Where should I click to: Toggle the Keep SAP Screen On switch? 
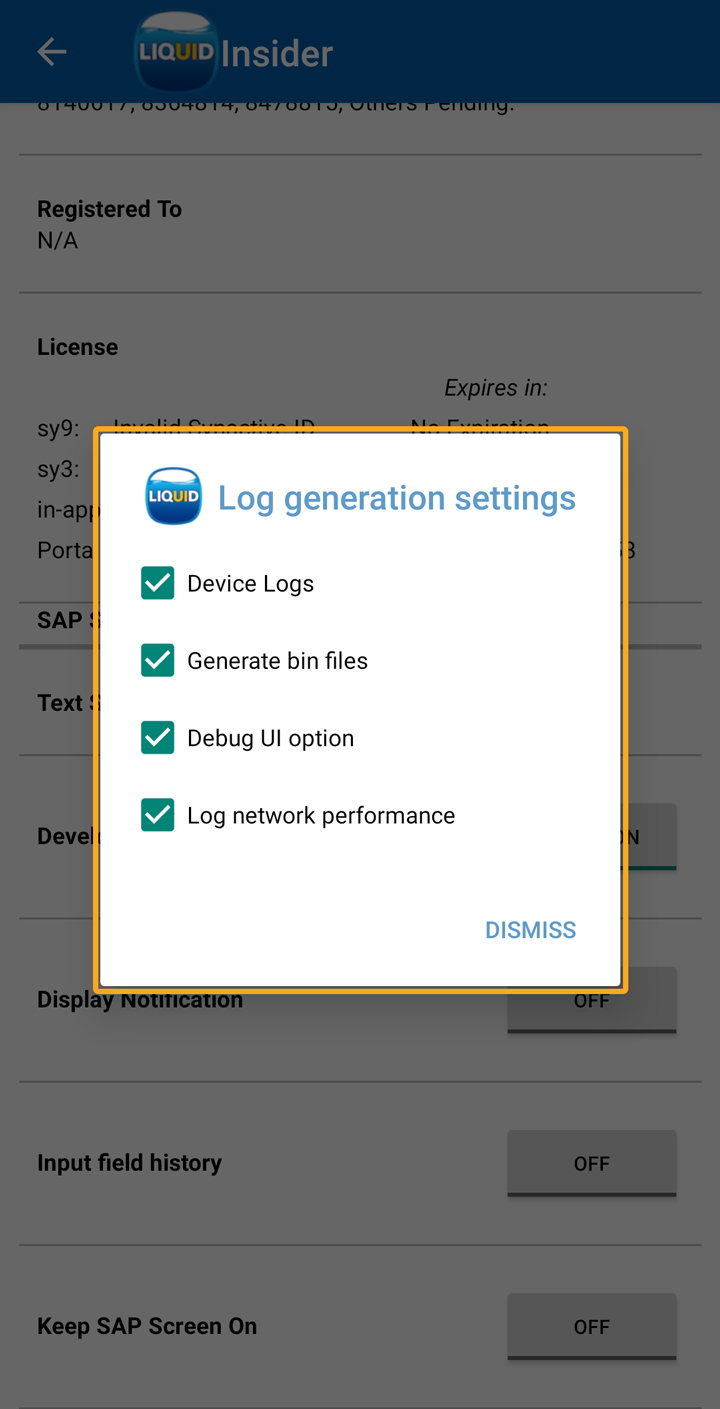[591, 1326]
